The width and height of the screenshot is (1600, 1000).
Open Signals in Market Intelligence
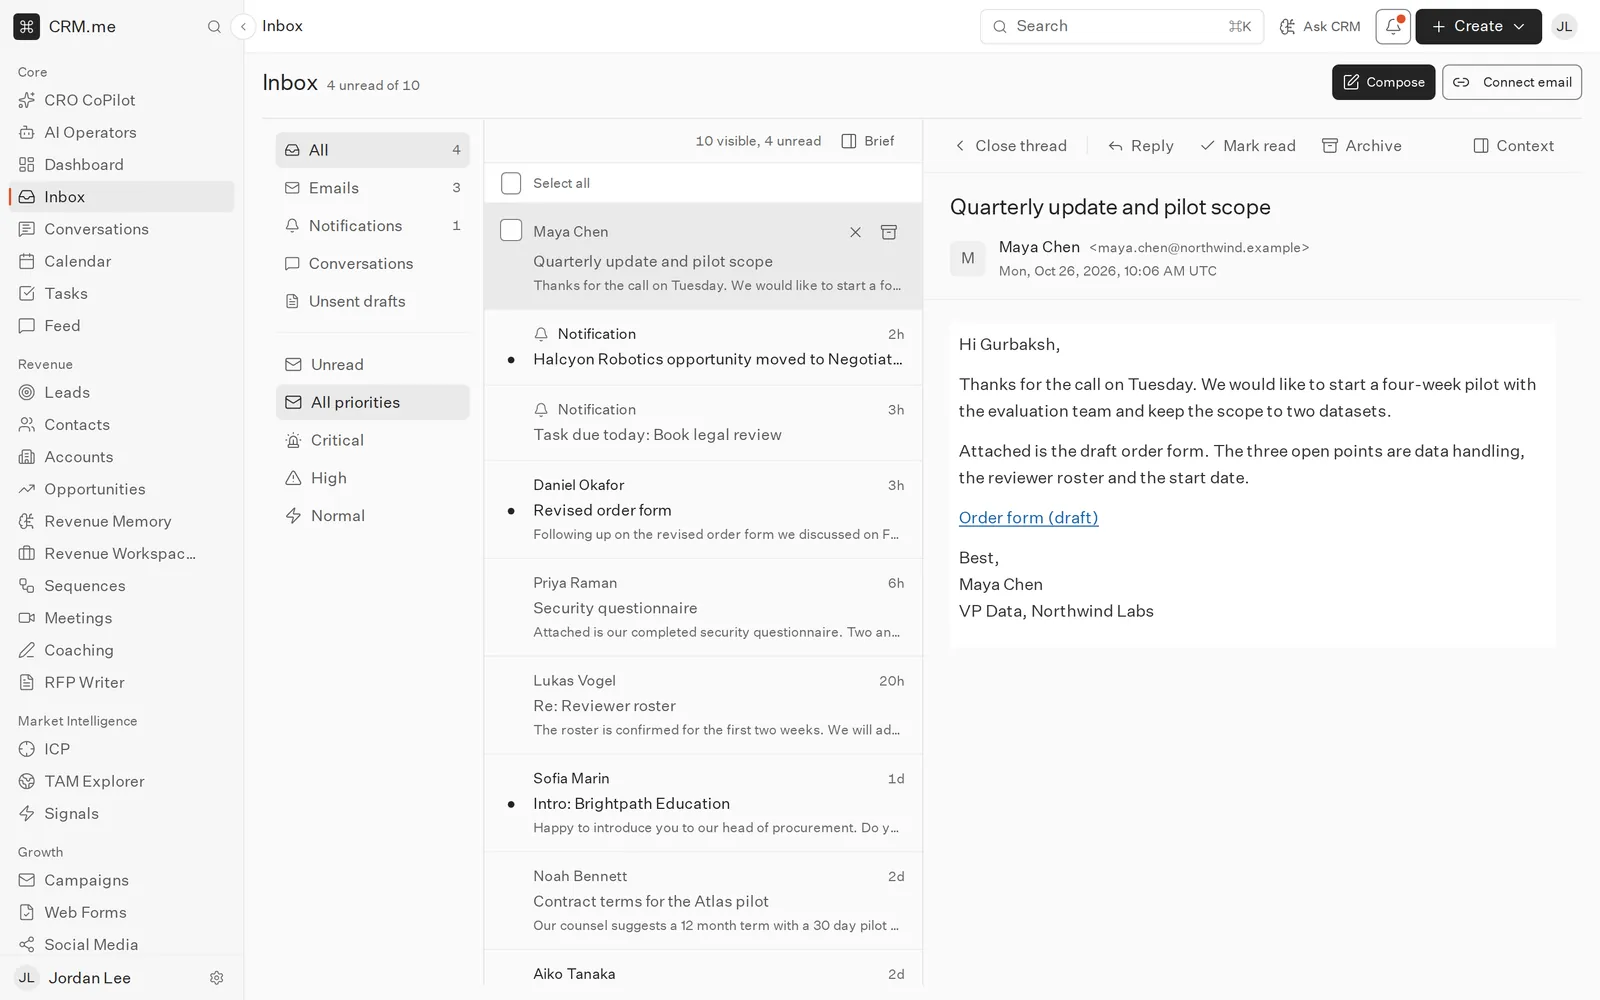coord(122,813)
